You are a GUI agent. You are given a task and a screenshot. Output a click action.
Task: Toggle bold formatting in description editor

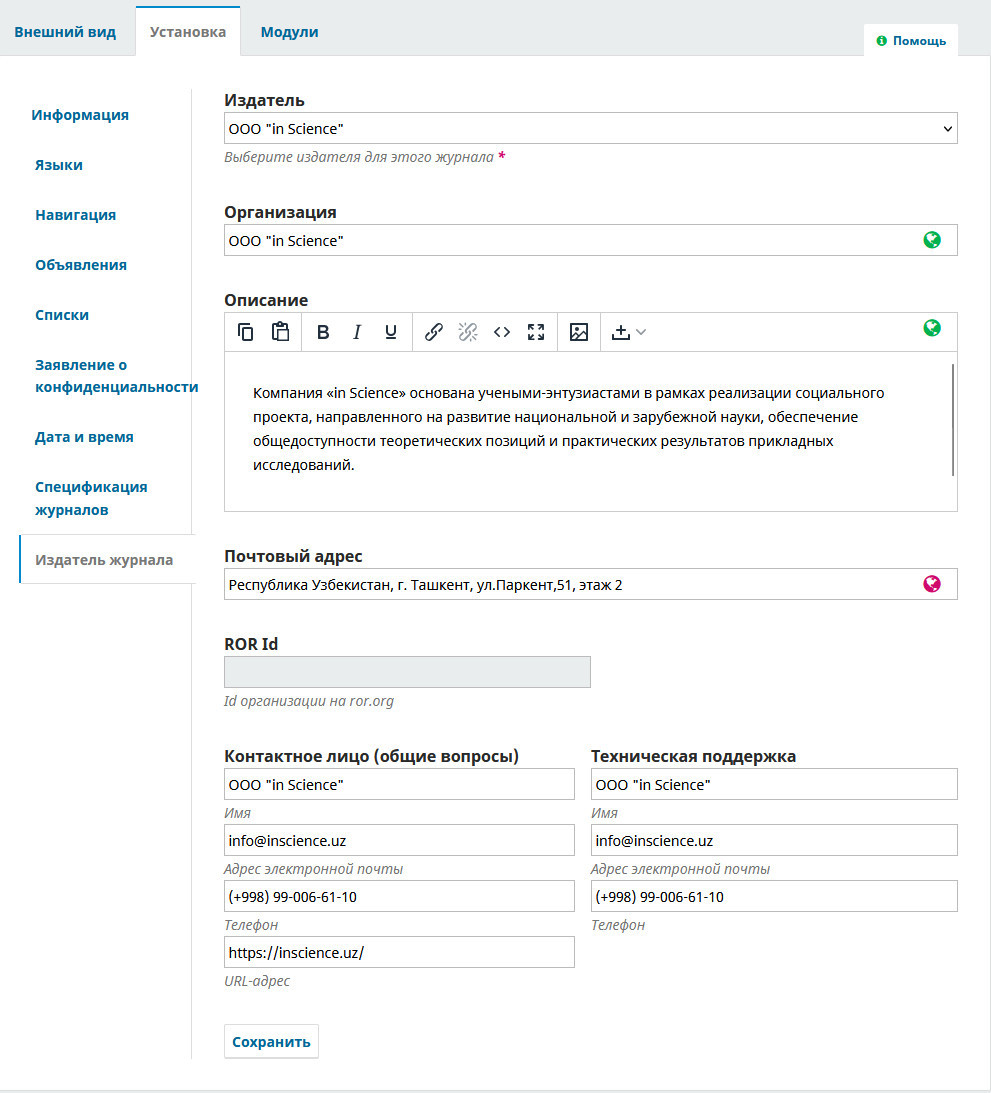point(323,332)
